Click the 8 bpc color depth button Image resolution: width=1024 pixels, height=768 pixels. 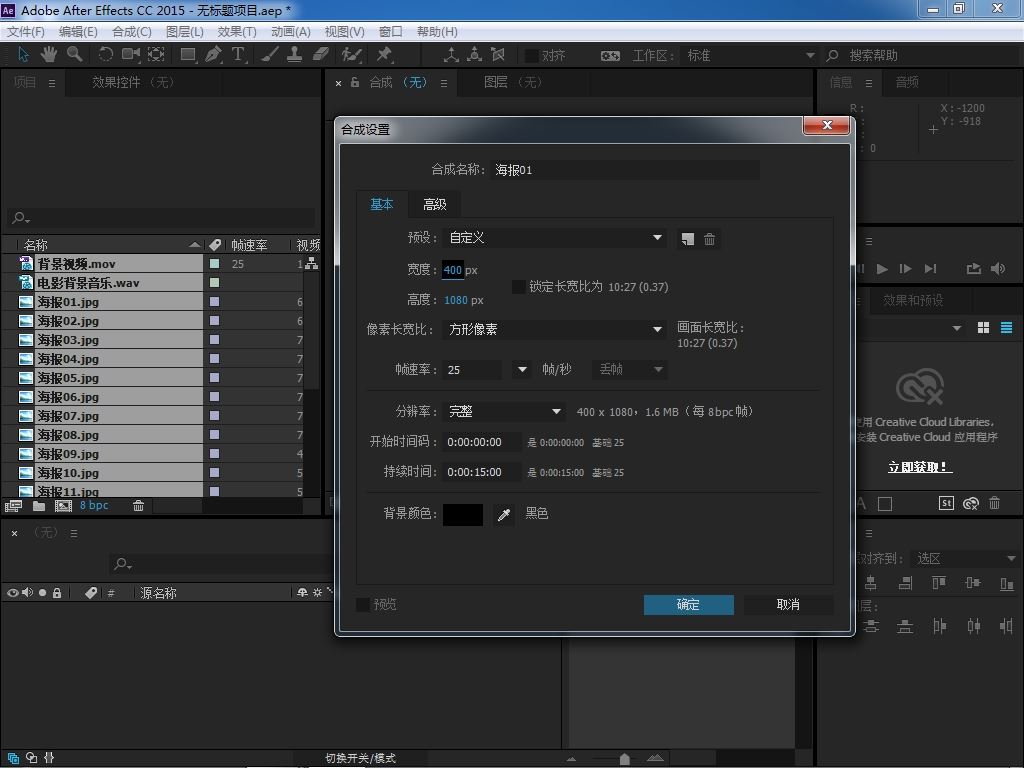[x=94, y=505]
